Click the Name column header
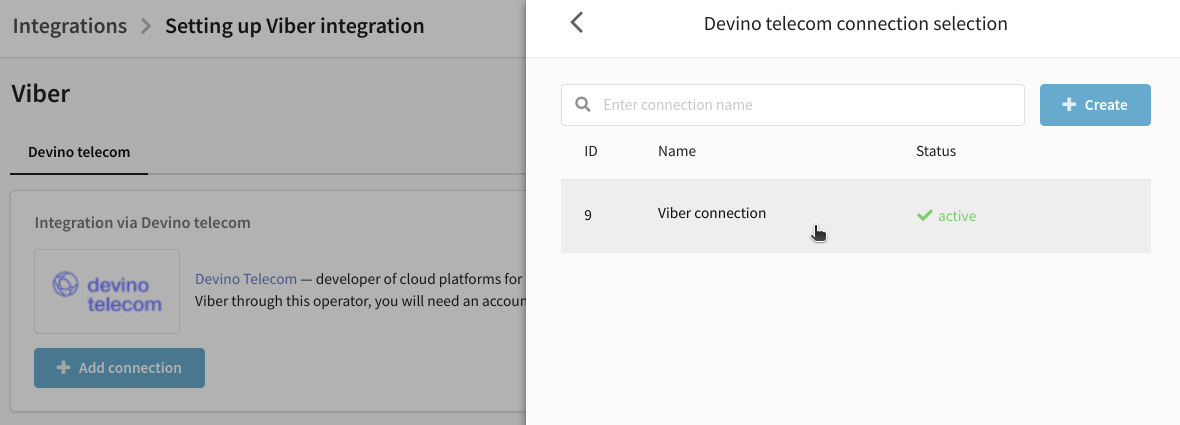The image size is (1180, 425). (x=677, y=151)
